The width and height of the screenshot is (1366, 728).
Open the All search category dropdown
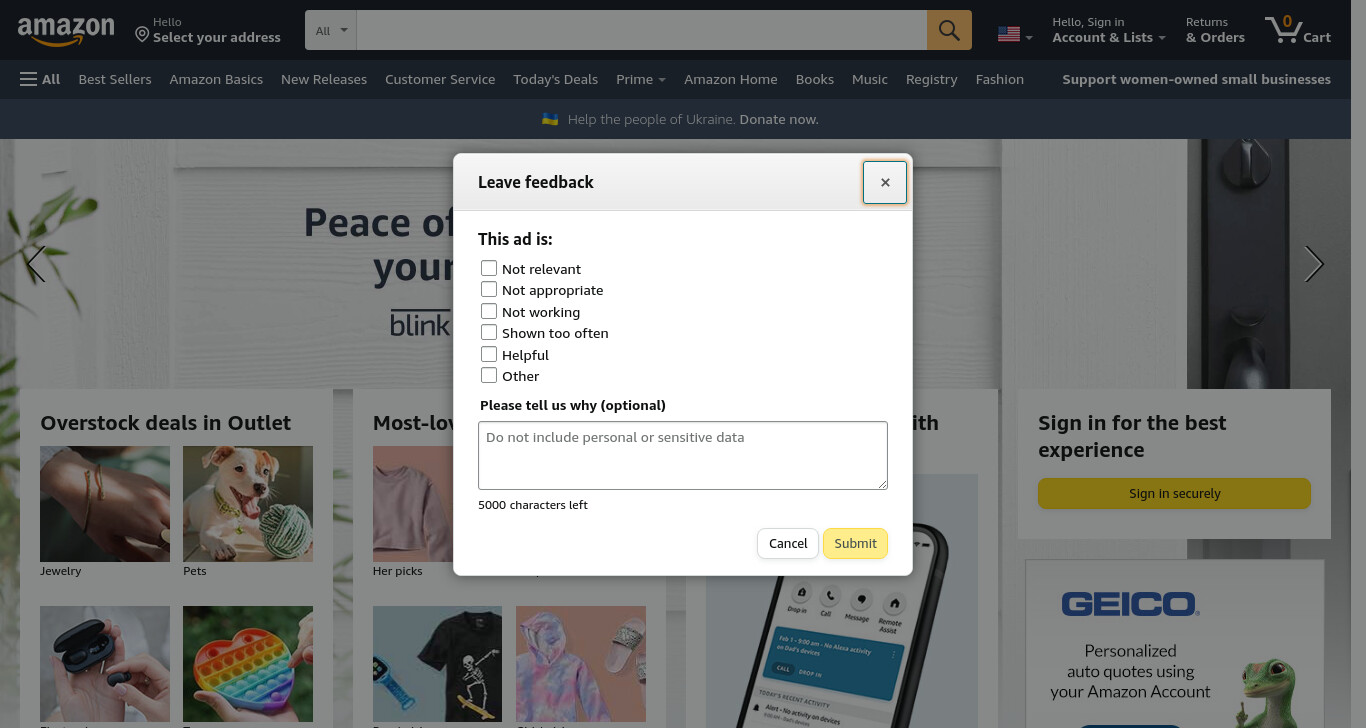(x=331, y=30)
